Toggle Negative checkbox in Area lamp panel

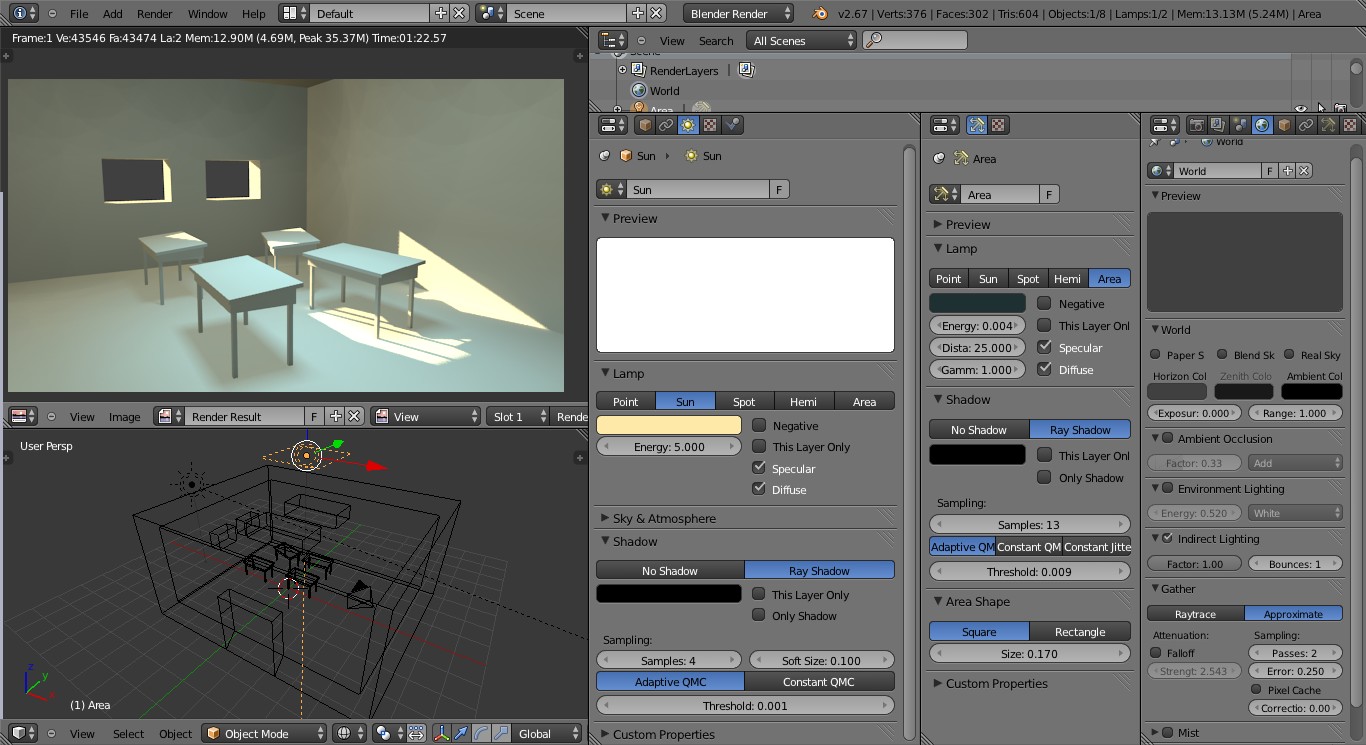click(x=1044, y=303)
